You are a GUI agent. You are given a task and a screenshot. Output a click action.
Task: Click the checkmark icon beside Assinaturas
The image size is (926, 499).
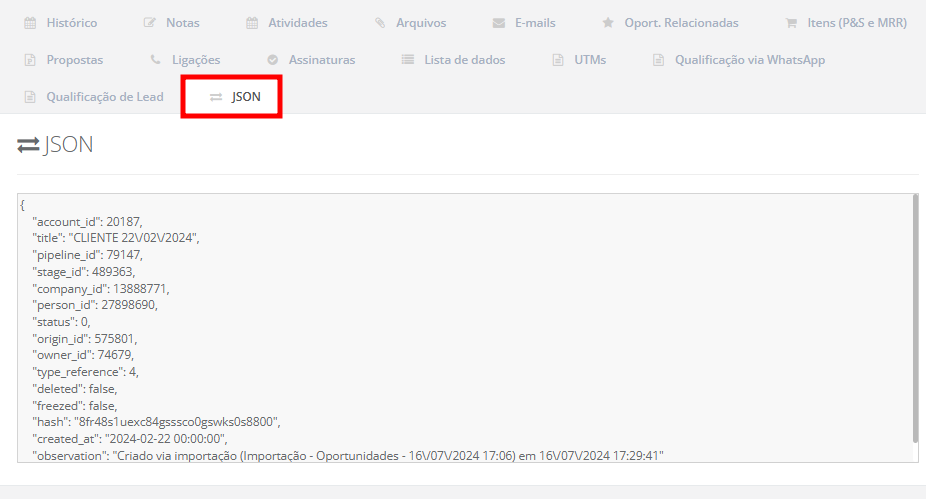[x=273, y=60]
